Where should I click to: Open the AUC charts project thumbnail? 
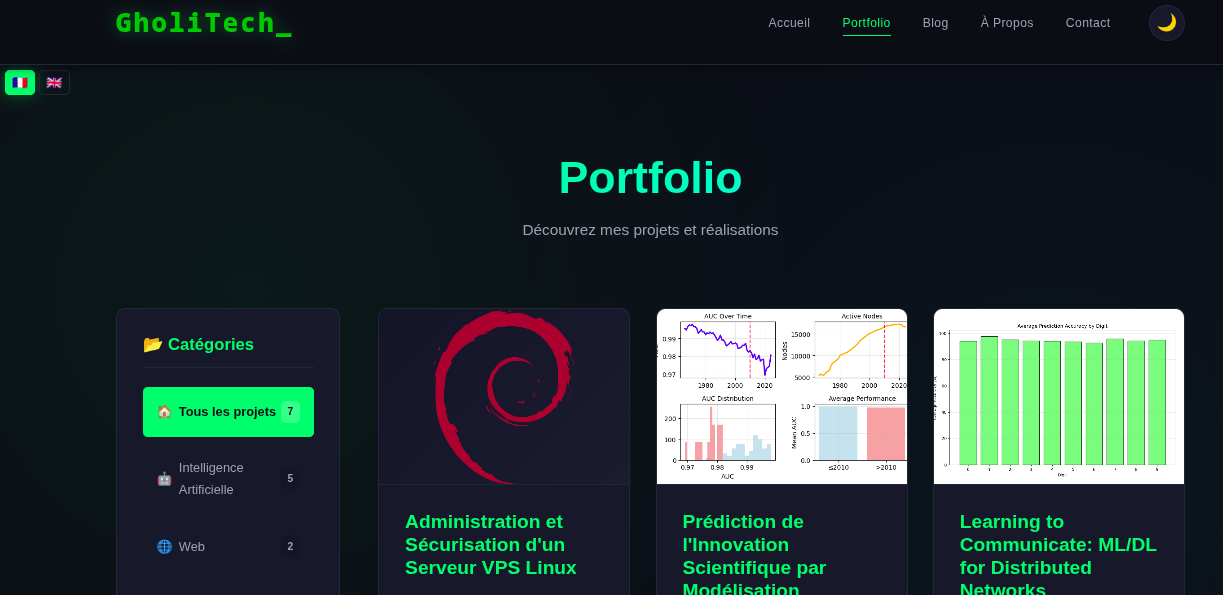[x=782, y=397]
